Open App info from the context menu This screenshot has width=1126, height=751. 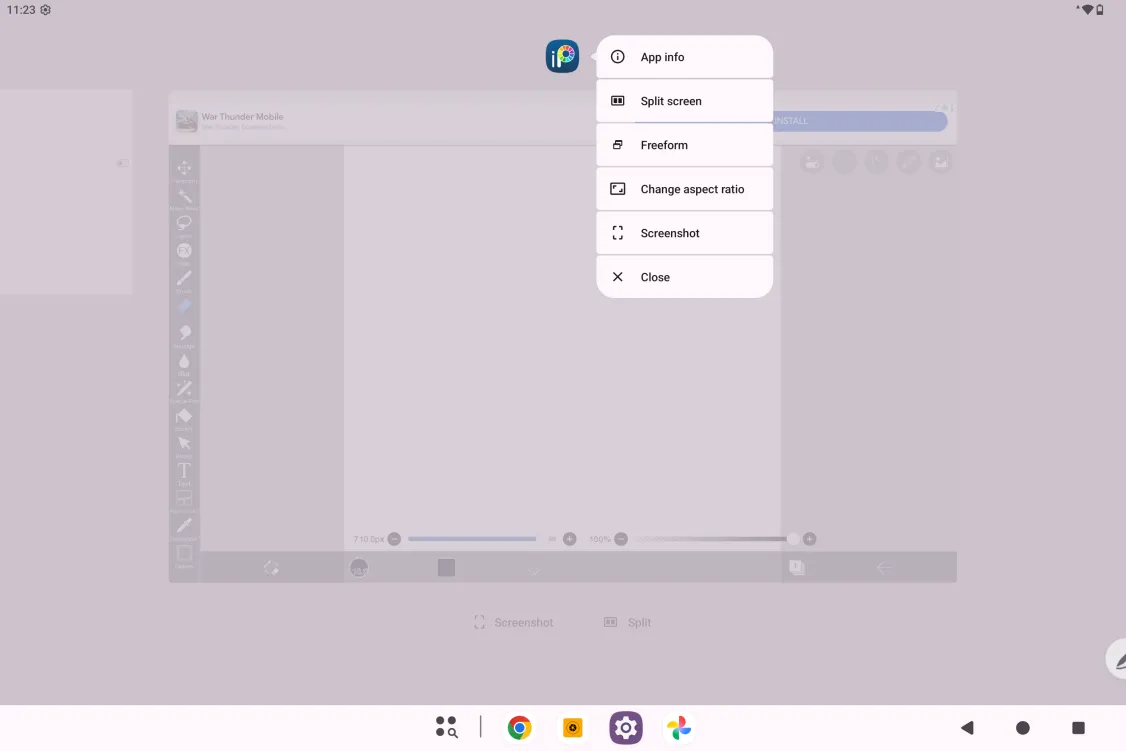pyautogui.click(x=684, y=57)
